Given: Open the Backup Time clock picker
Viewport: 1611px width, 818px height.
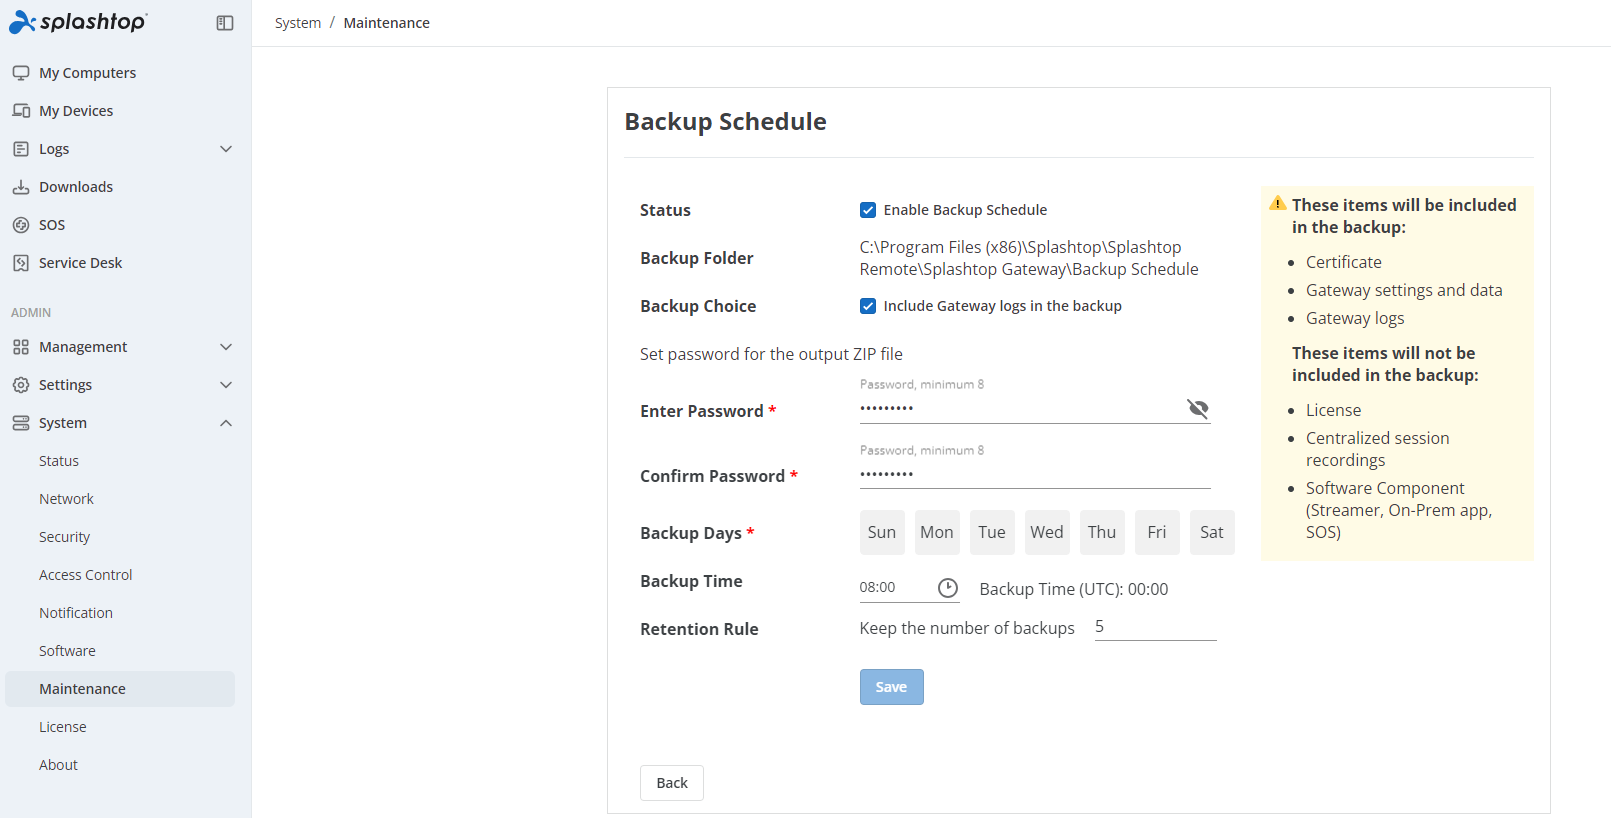Looking at the screenshot, I should (x=948, y=588).
